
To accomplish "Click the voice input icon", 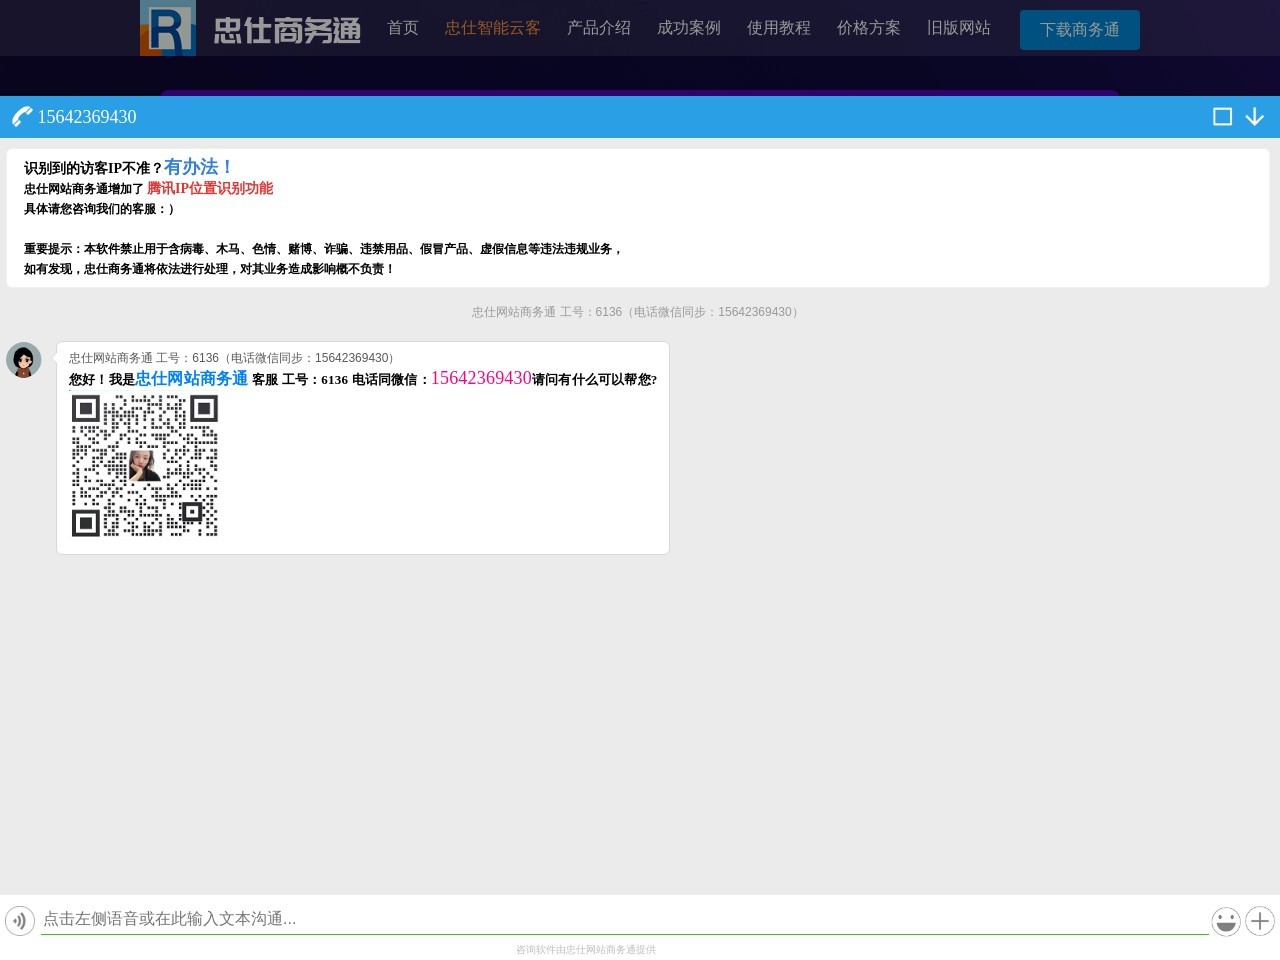I will tap(20, 921).
